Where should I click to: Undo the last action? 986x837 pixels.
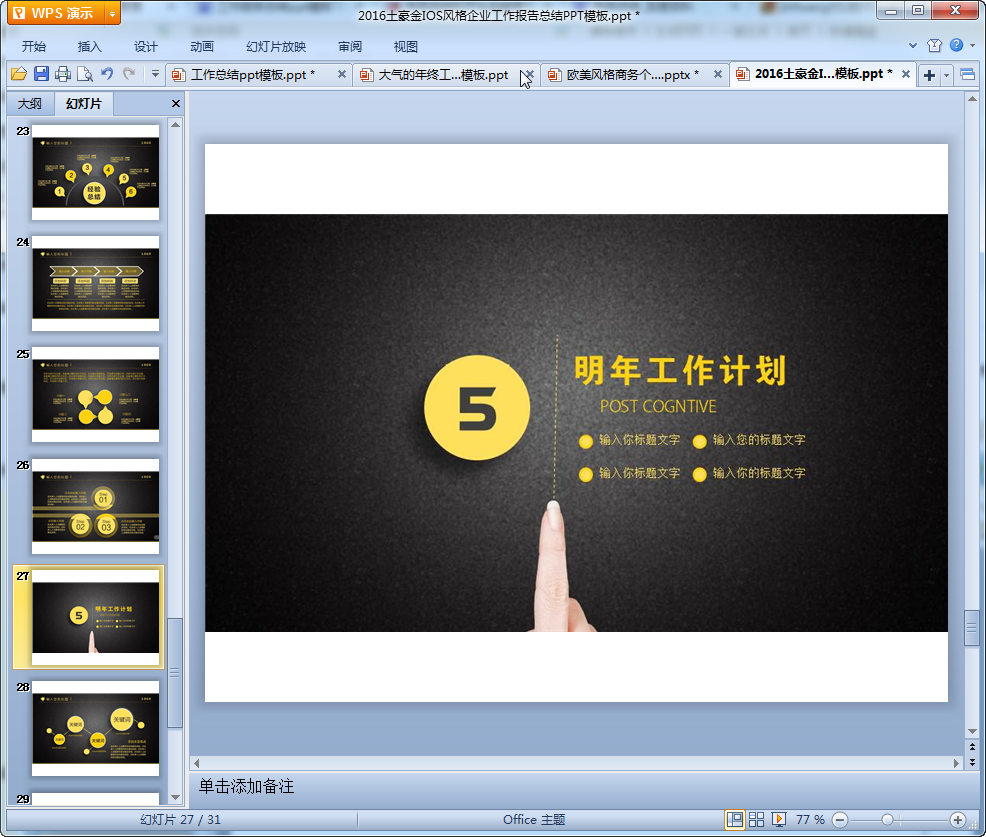pyautogui.click(x=107, y=74)
